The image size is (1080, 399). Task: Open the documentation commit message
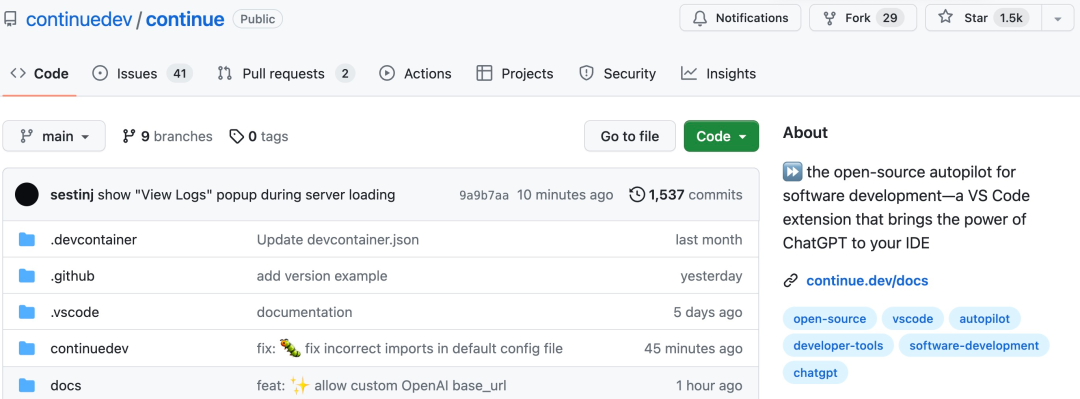[304, 312]
